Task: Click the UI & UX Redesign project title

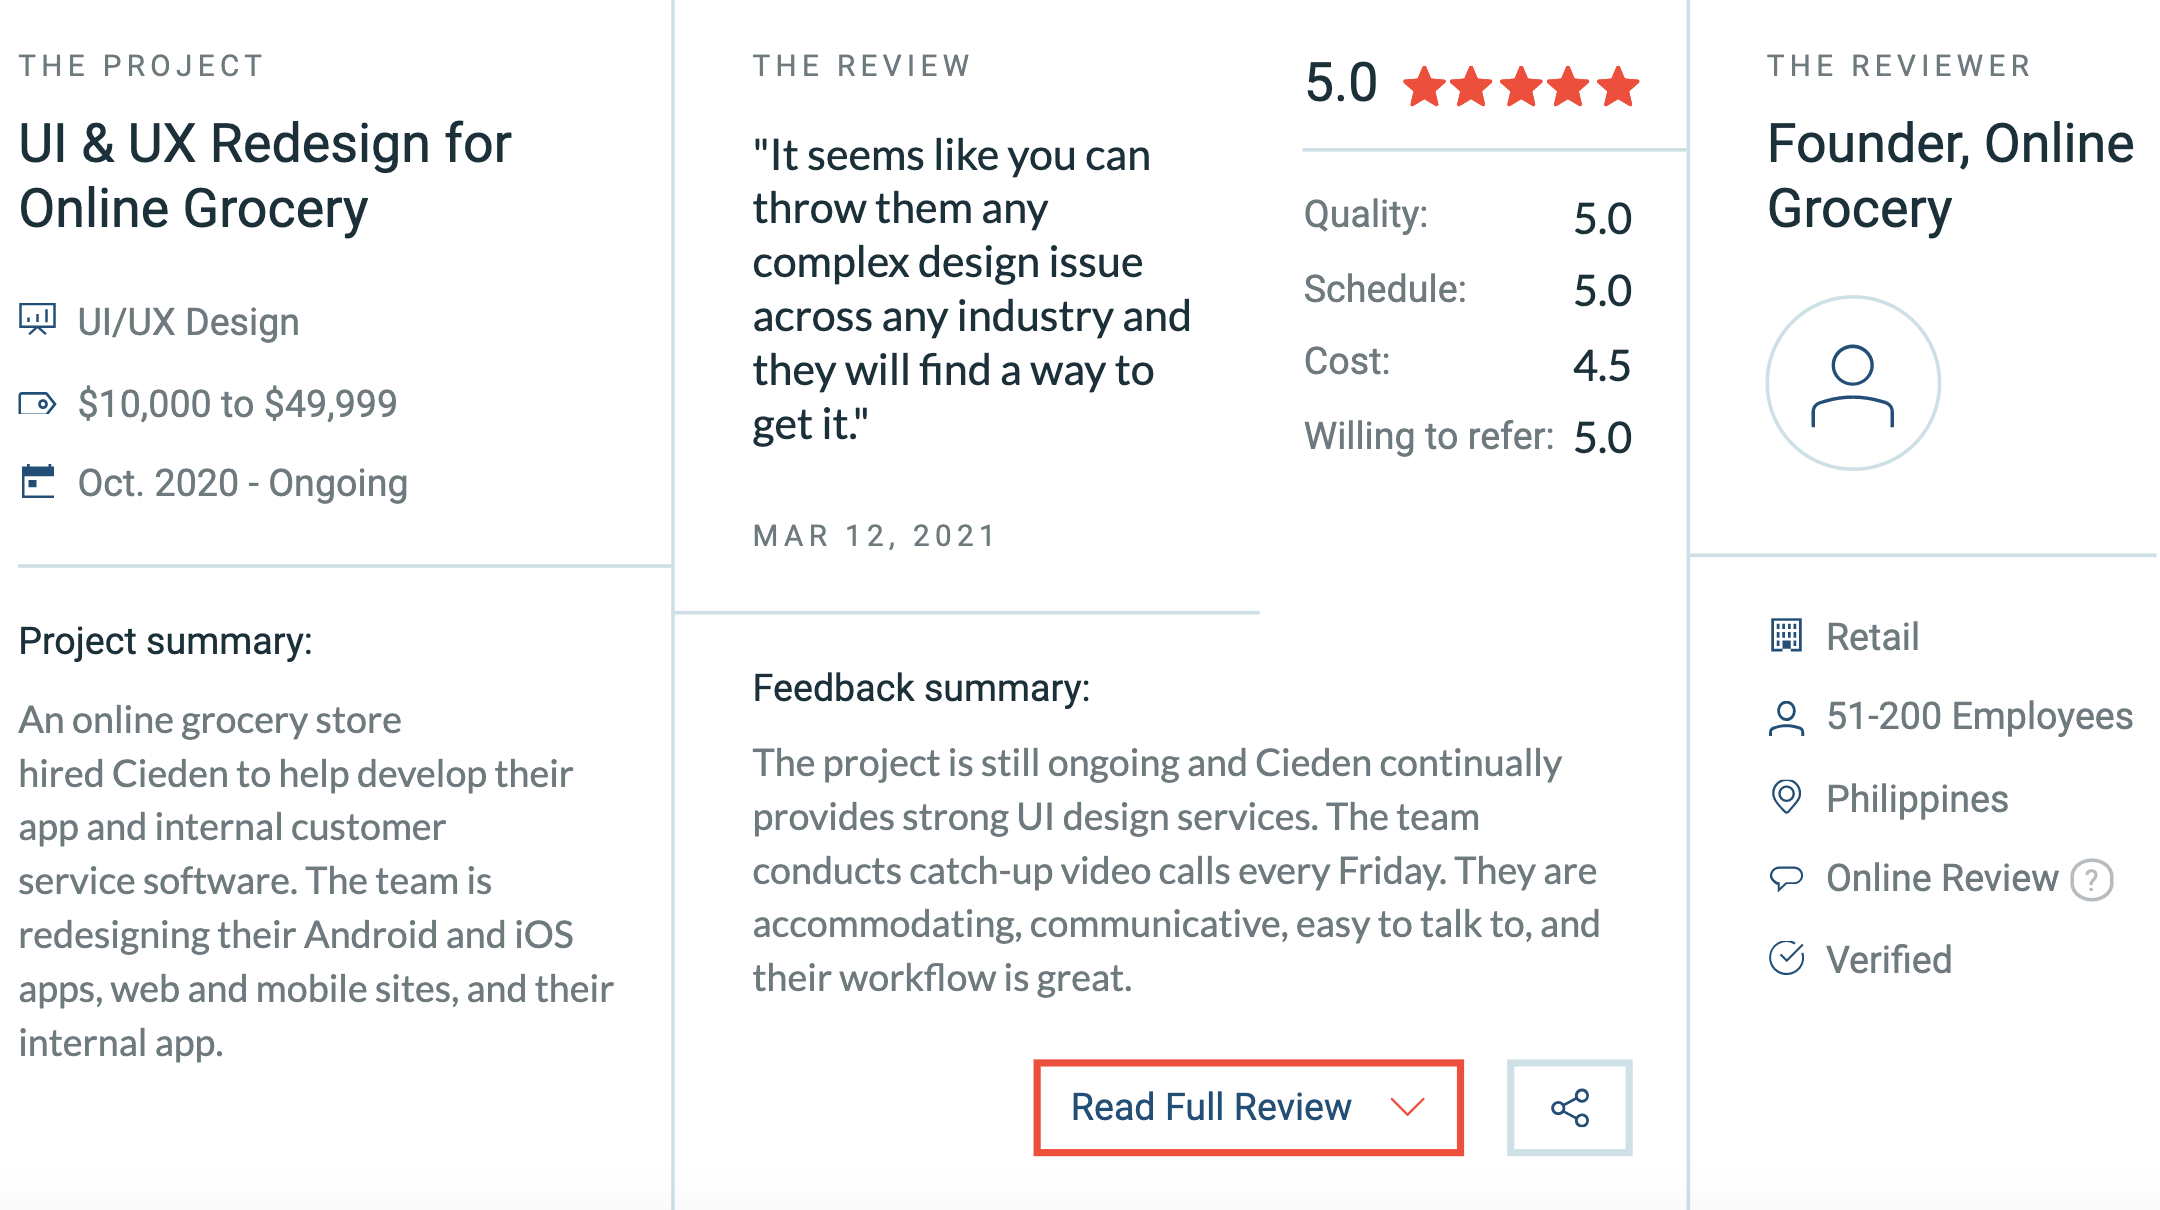Action: click(265, 176)
